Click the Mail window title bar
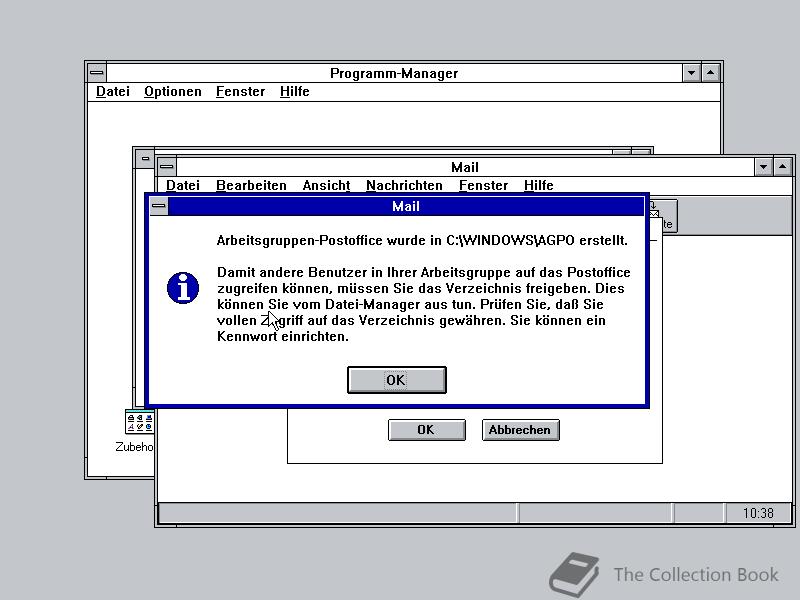Viewport: 800px width, 600px height. (465, 167)
